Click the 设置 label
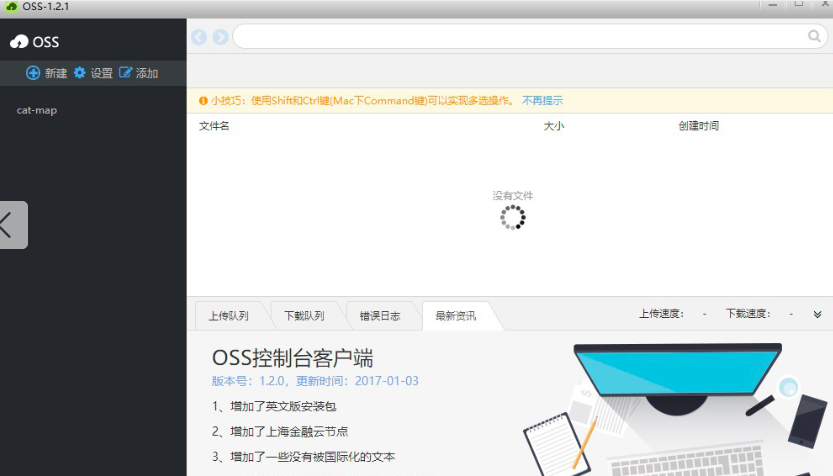 pos(101,73)
